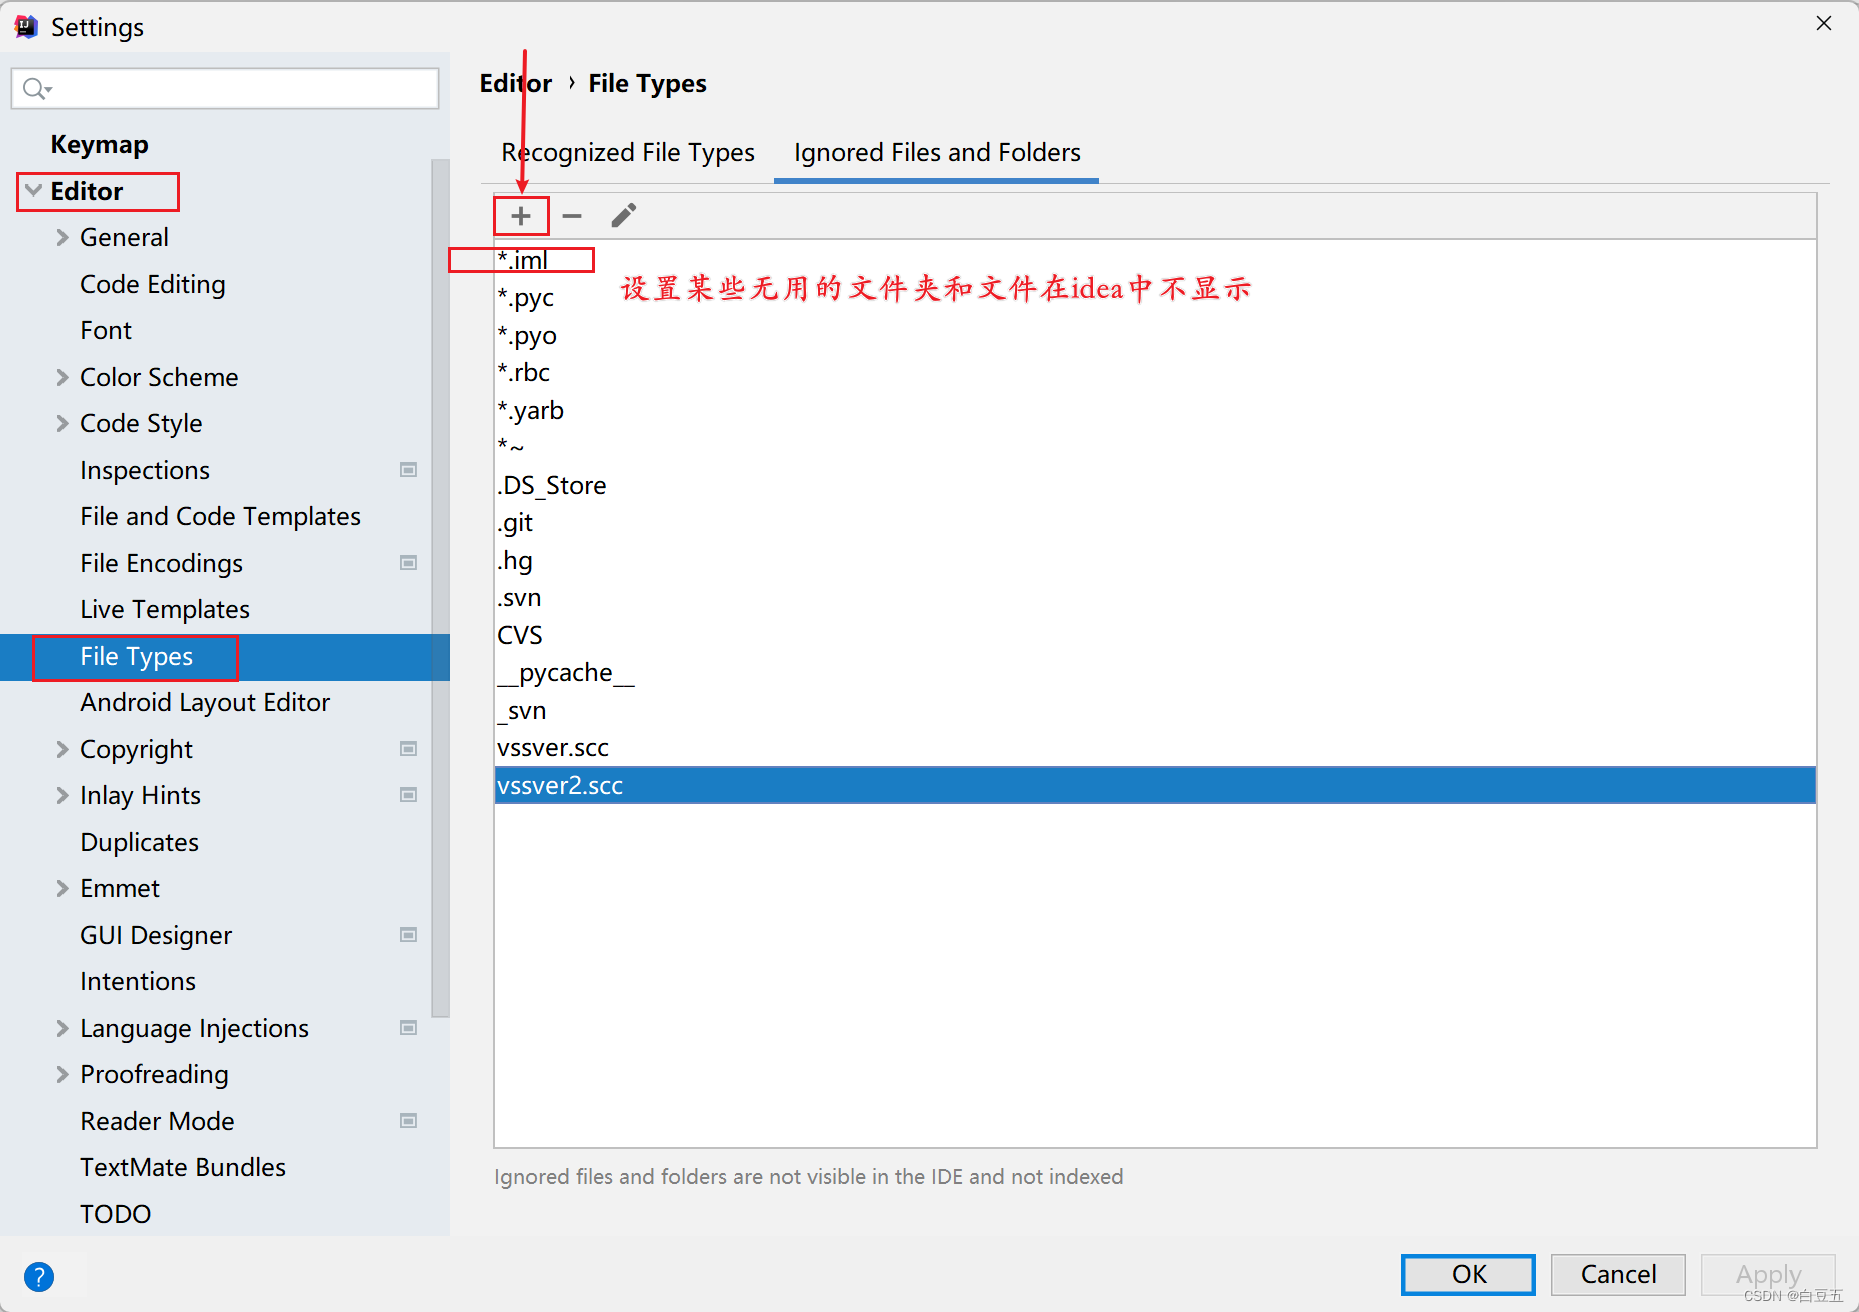1859x1312 pixels.
Task: Select the *.rbc ignored pattern
Action: (1155, 373)
